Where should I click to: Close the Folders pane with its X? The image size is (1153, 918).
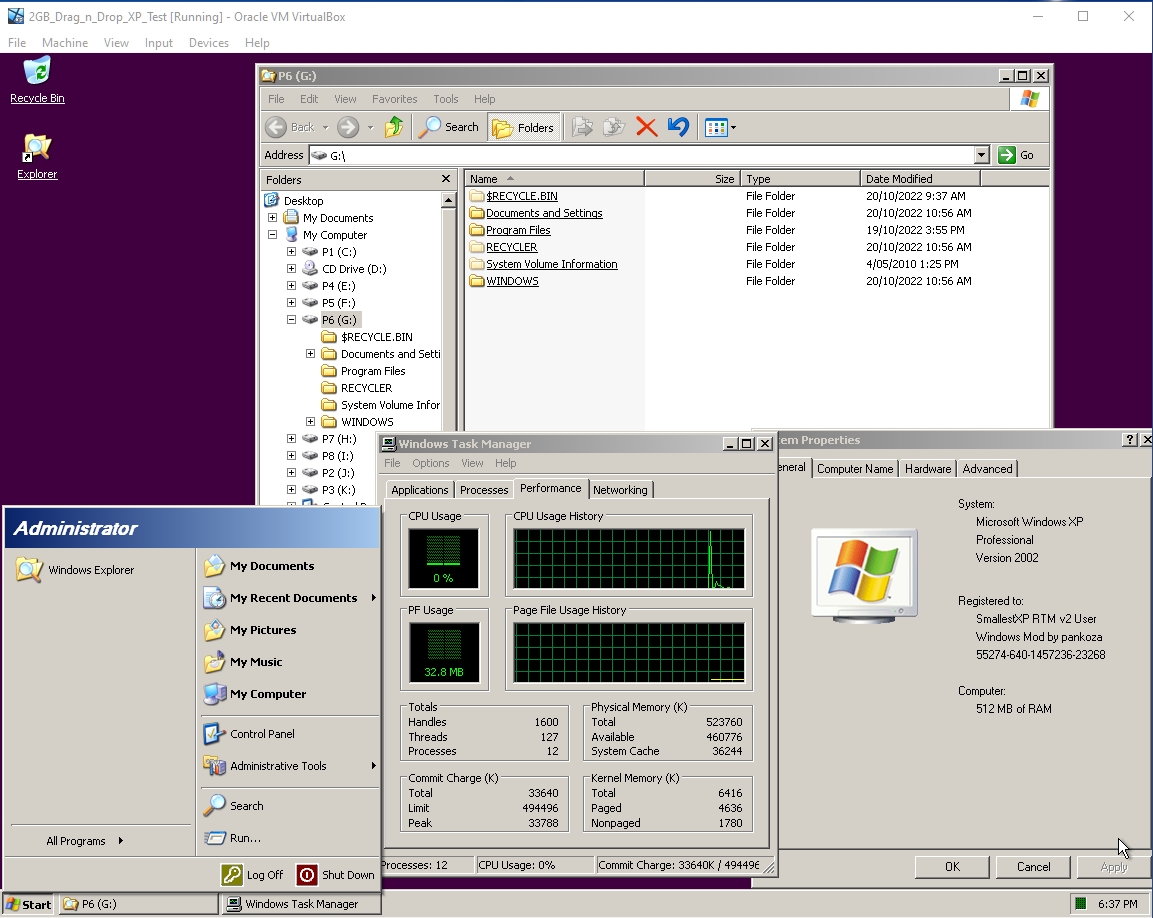[446, 179]
